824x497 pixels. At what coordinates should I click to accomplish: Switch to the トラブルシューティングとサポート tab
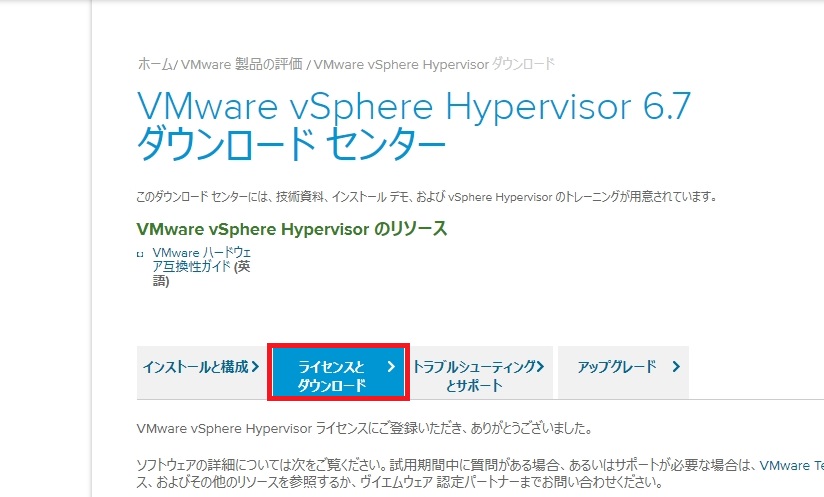479,372
